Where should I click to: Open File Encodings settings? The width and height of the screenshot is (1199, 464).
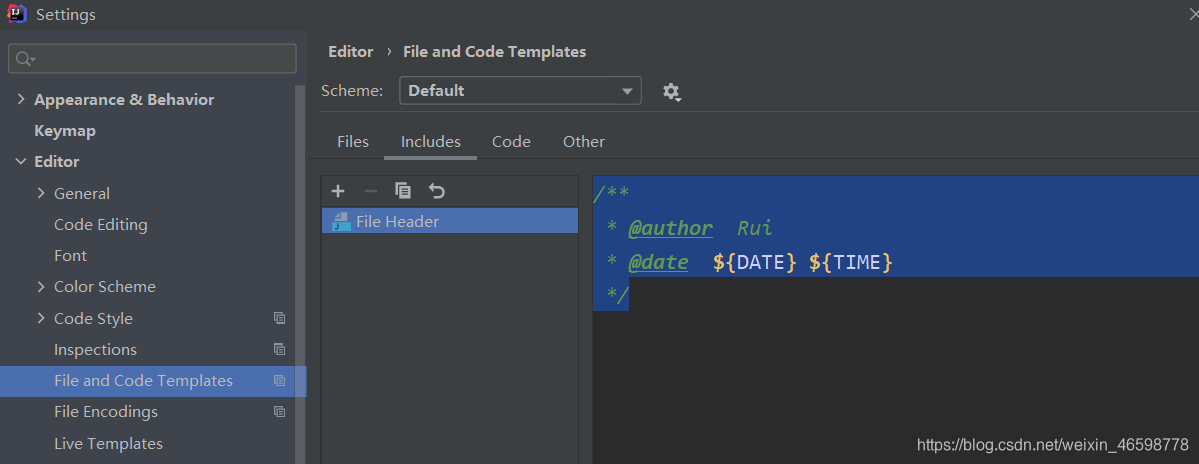(x=106, y=411)
